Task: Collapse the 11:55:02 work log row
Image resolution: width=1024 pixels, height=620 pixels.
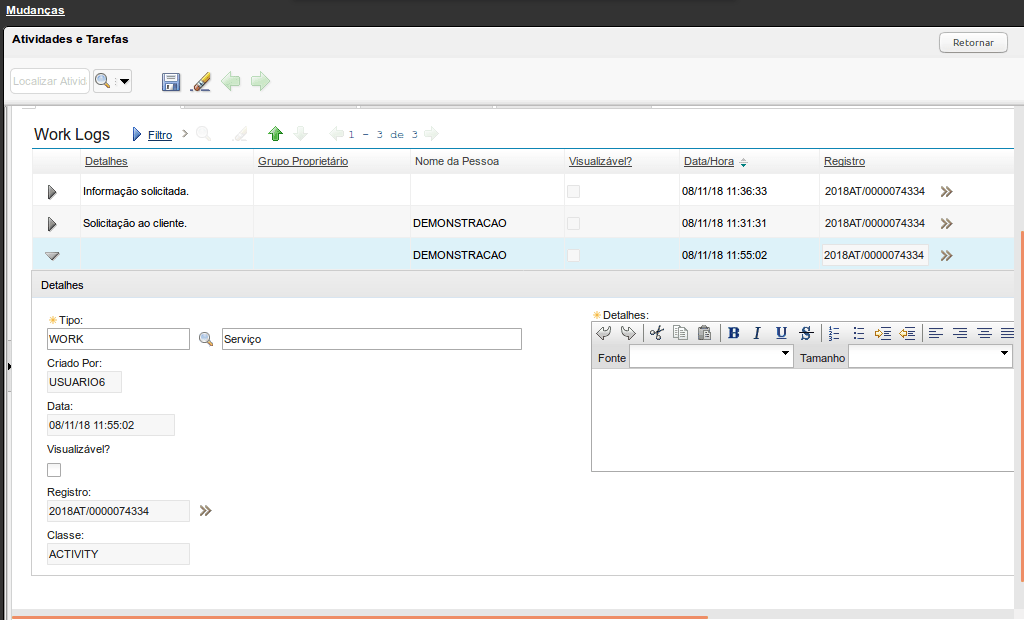Action: tap(52, 256)
